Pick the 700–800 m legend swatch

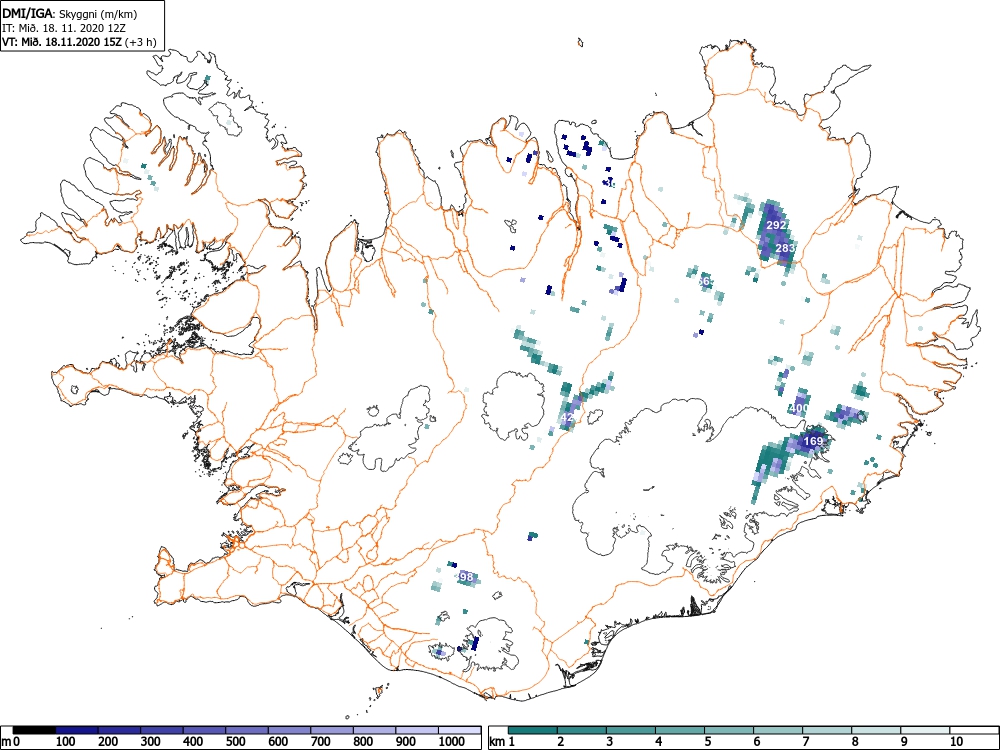[x=332, y=730]
